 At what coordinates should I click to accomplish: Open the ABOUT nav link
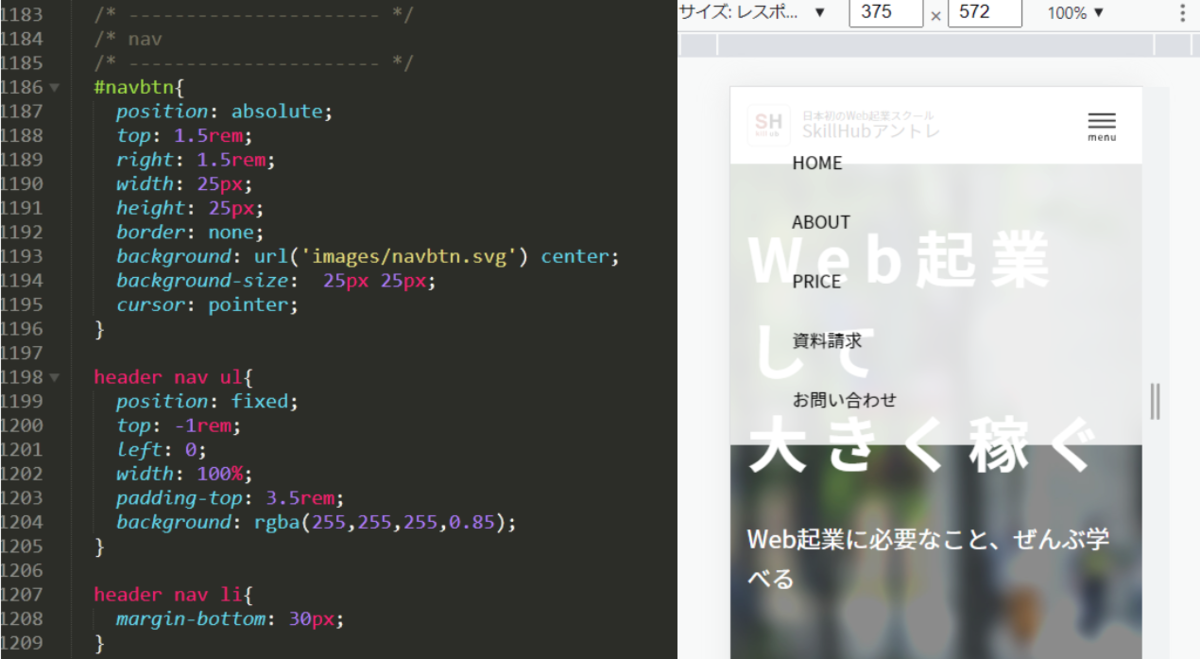pyautogui.click(x=821, y=222)
